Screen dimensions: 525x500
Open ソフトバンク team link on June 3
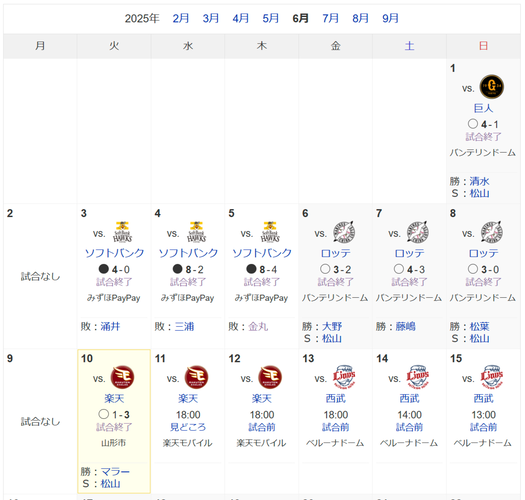pyautogui.click(x=114, y=253)
